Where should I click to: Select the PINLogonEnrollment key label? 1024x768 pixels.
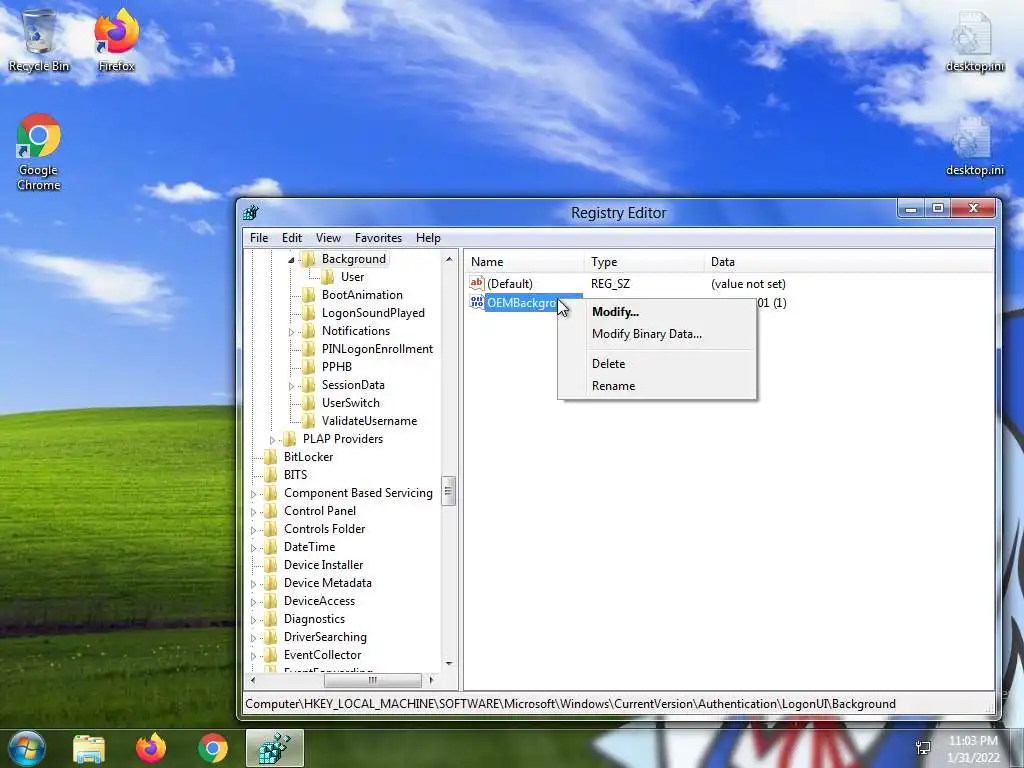(x=377, y=349)
